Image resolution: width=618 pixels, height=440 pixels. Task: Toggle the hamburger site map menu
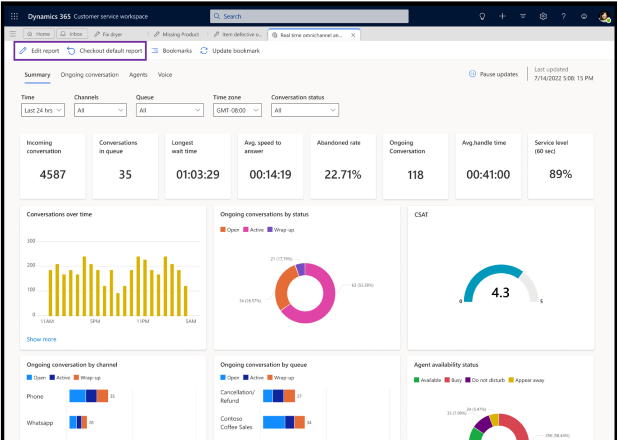13,34
